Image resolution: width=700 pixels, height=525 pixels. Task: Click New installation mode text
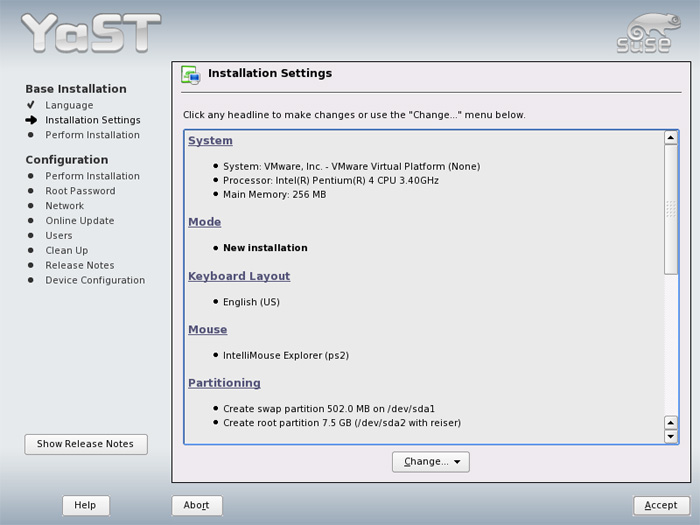(265, 248)
